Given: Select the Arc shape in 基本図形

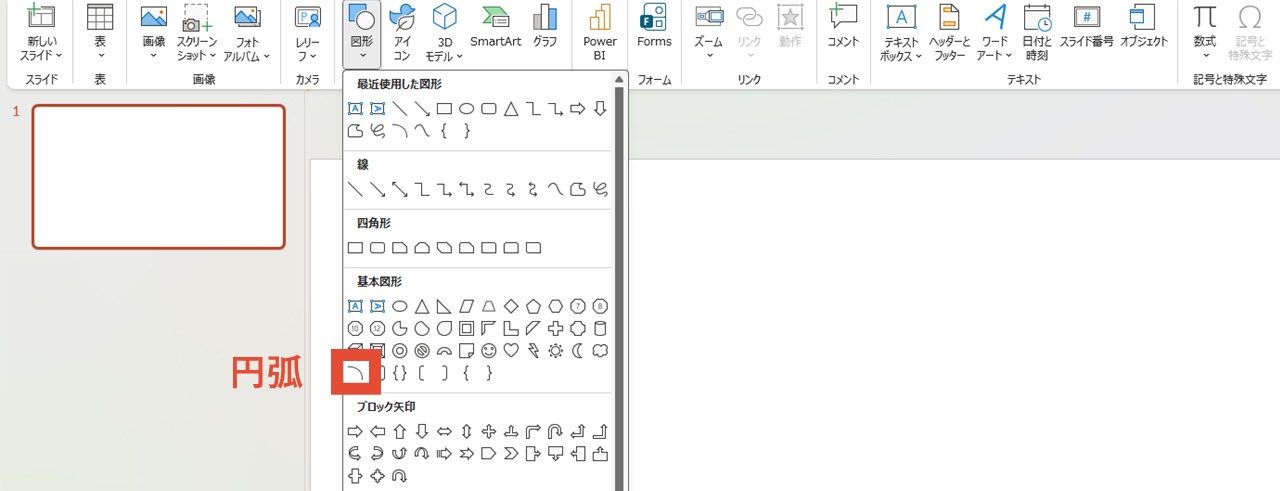Looking at the screenshot, I should pos(356,372).
